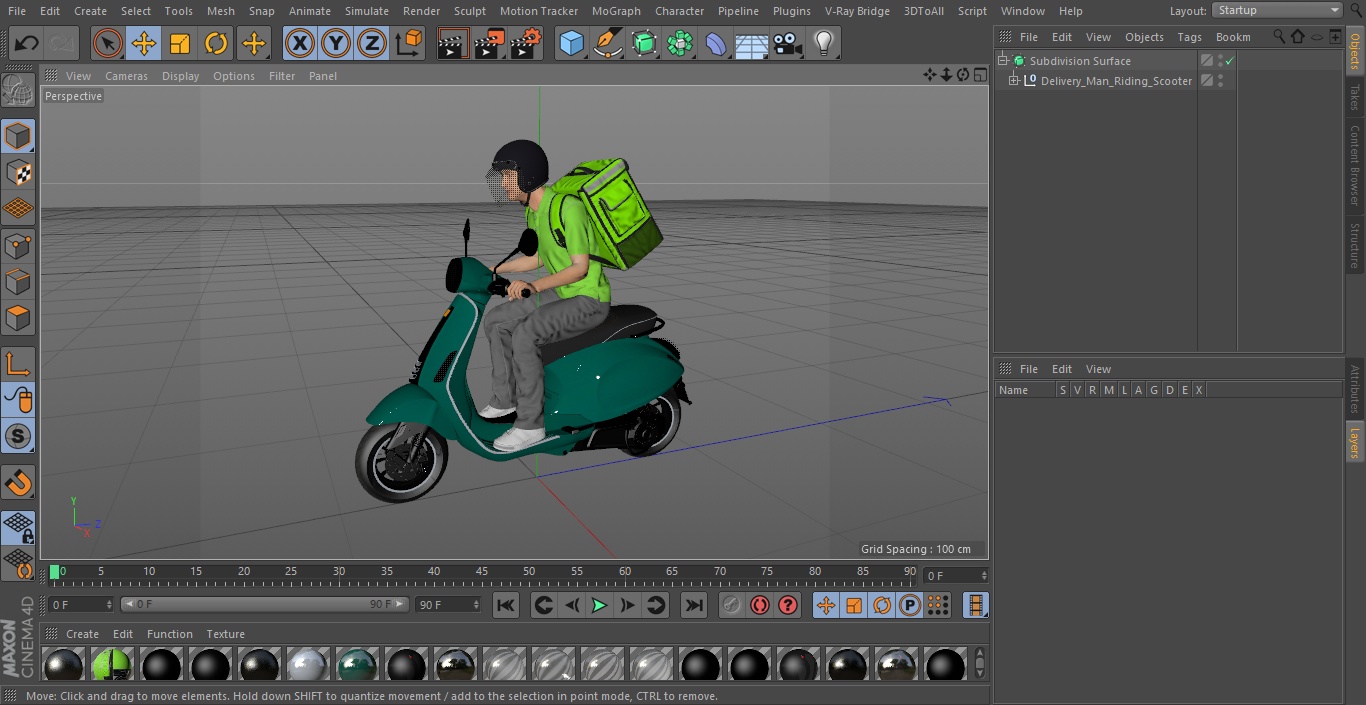Switch to Texture mode checkered cube
The height and width of the screenshot is (705, 1366).
18,172
